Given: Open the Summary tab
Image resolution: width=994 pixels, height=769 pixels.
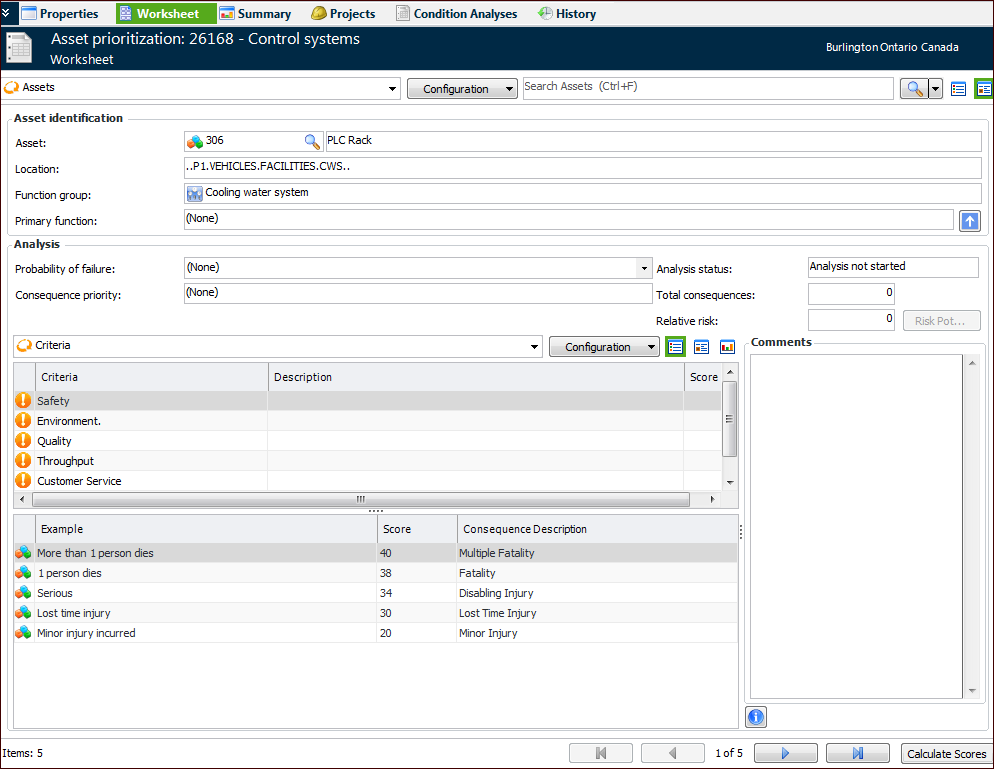Looking at the screenshot, I should click(x=255, y=13).
